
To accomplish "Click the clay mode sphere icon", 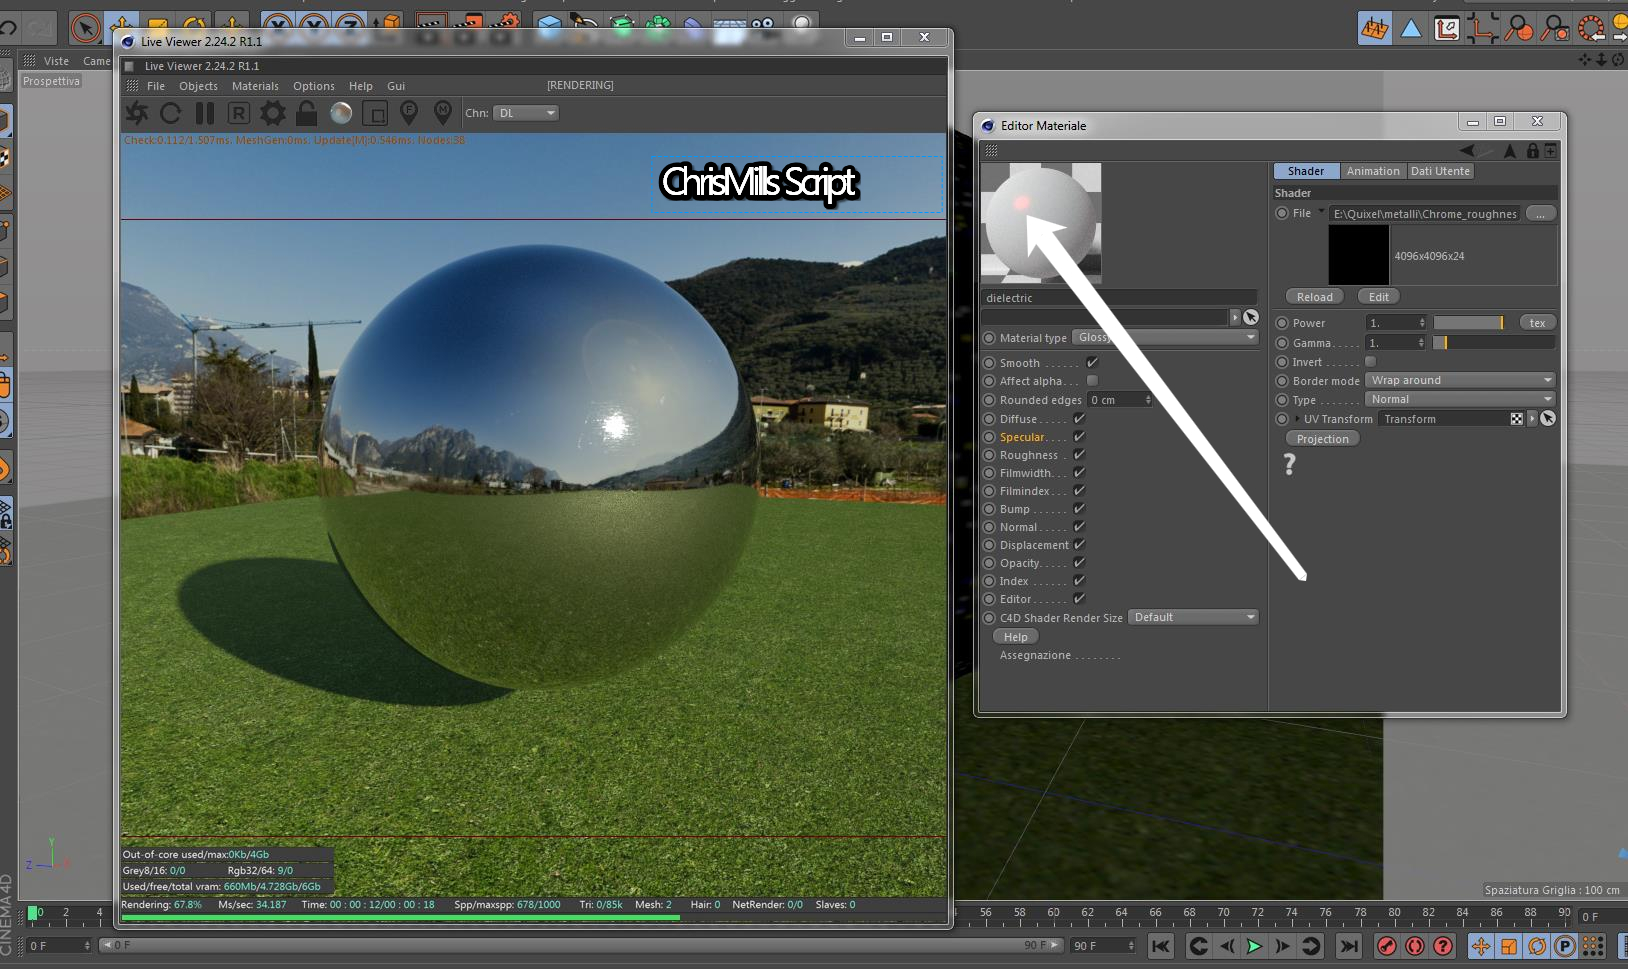I will point(341,113).
